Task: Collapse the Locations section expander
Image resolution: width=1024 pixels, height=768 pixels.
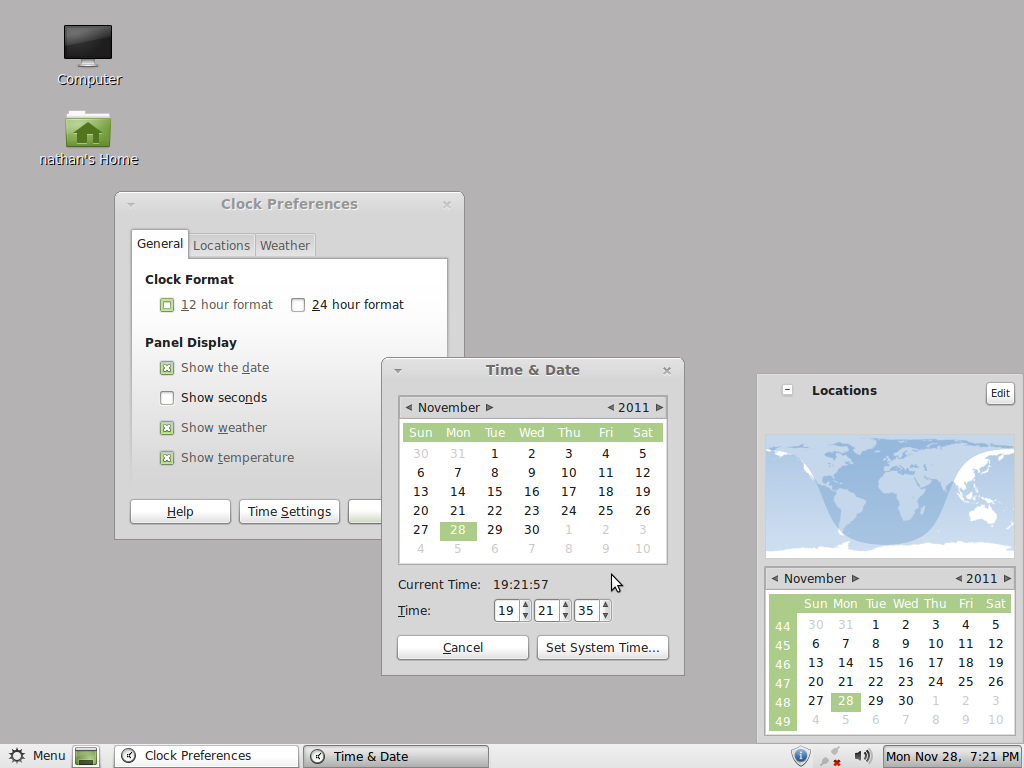Action: [x=788, y=390]
